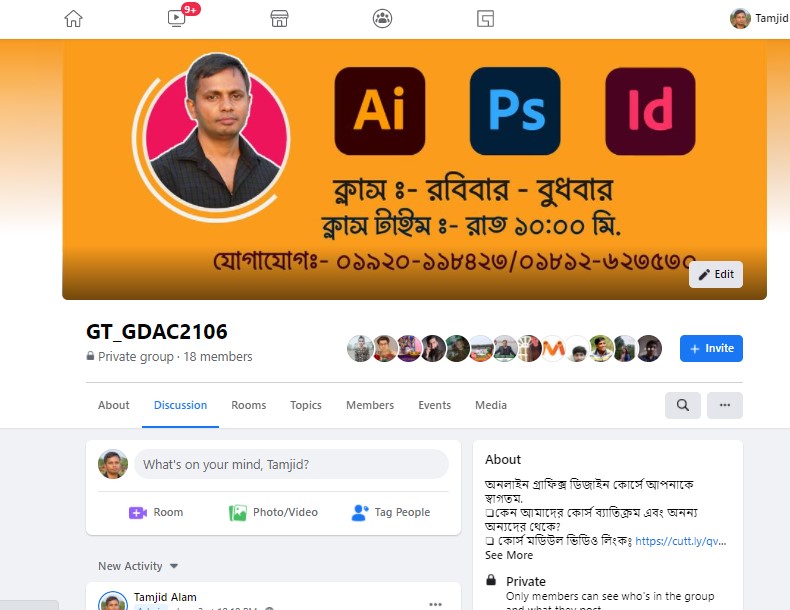Open post options three-dot menu

pos(435,603)
